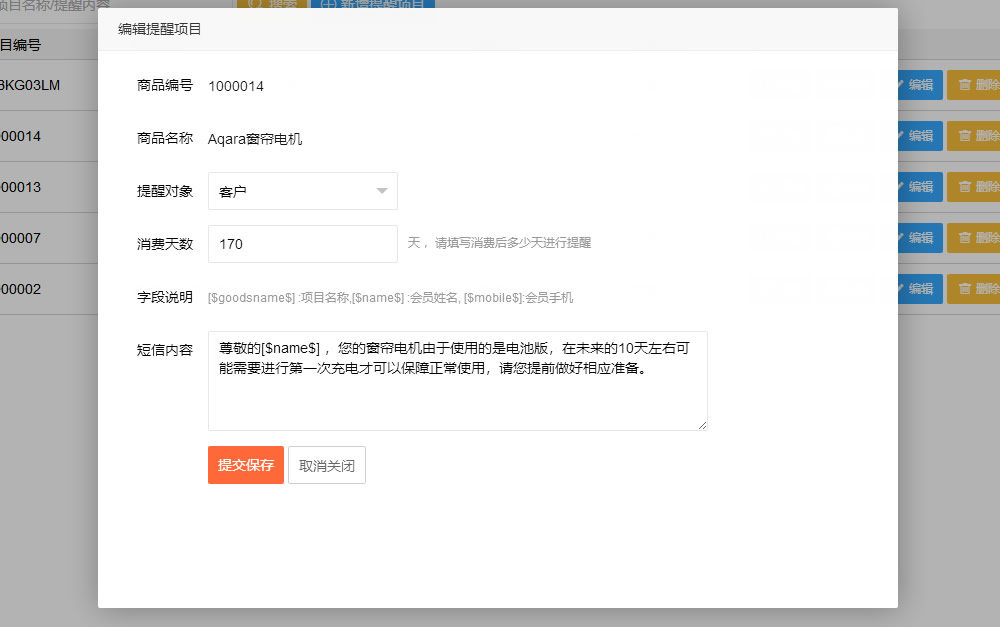
Task: Open the 提醒对象 dropdown showing 客户
Action: pos(303,191)
